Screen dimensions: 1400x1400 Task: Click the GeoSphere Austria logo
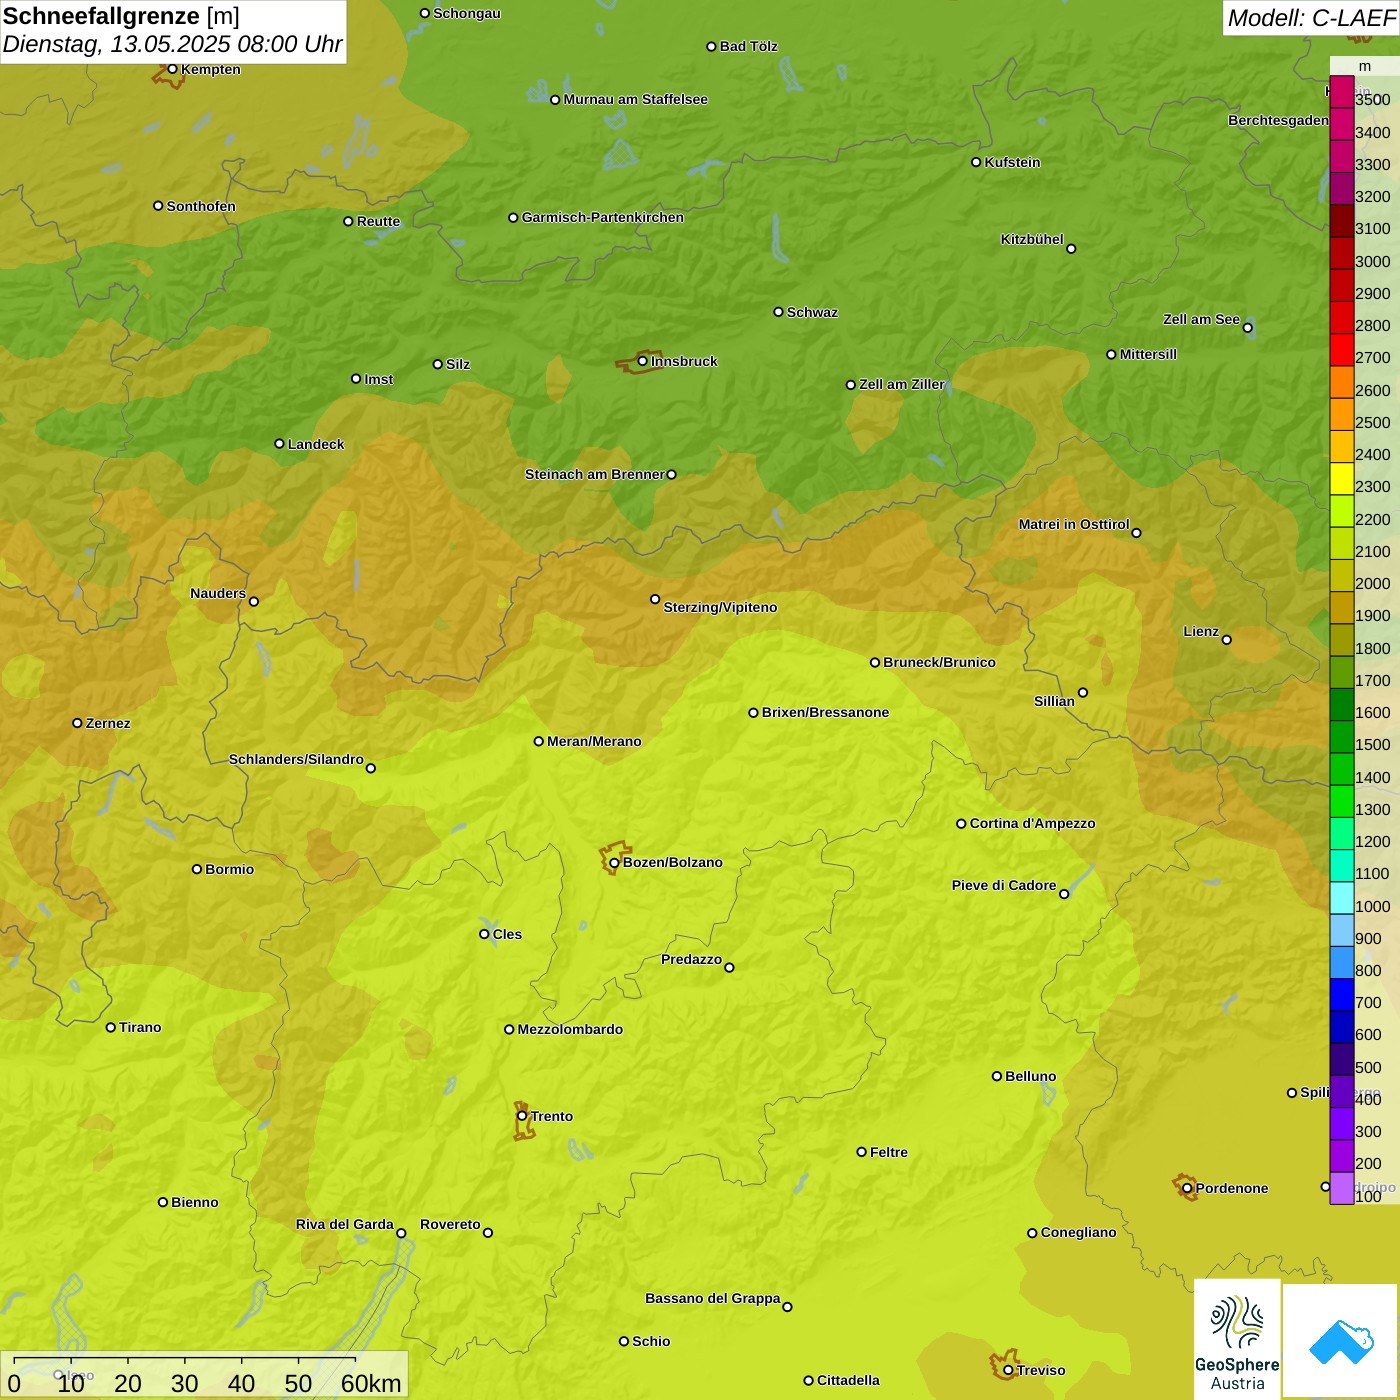[x=1237, y=1339]
